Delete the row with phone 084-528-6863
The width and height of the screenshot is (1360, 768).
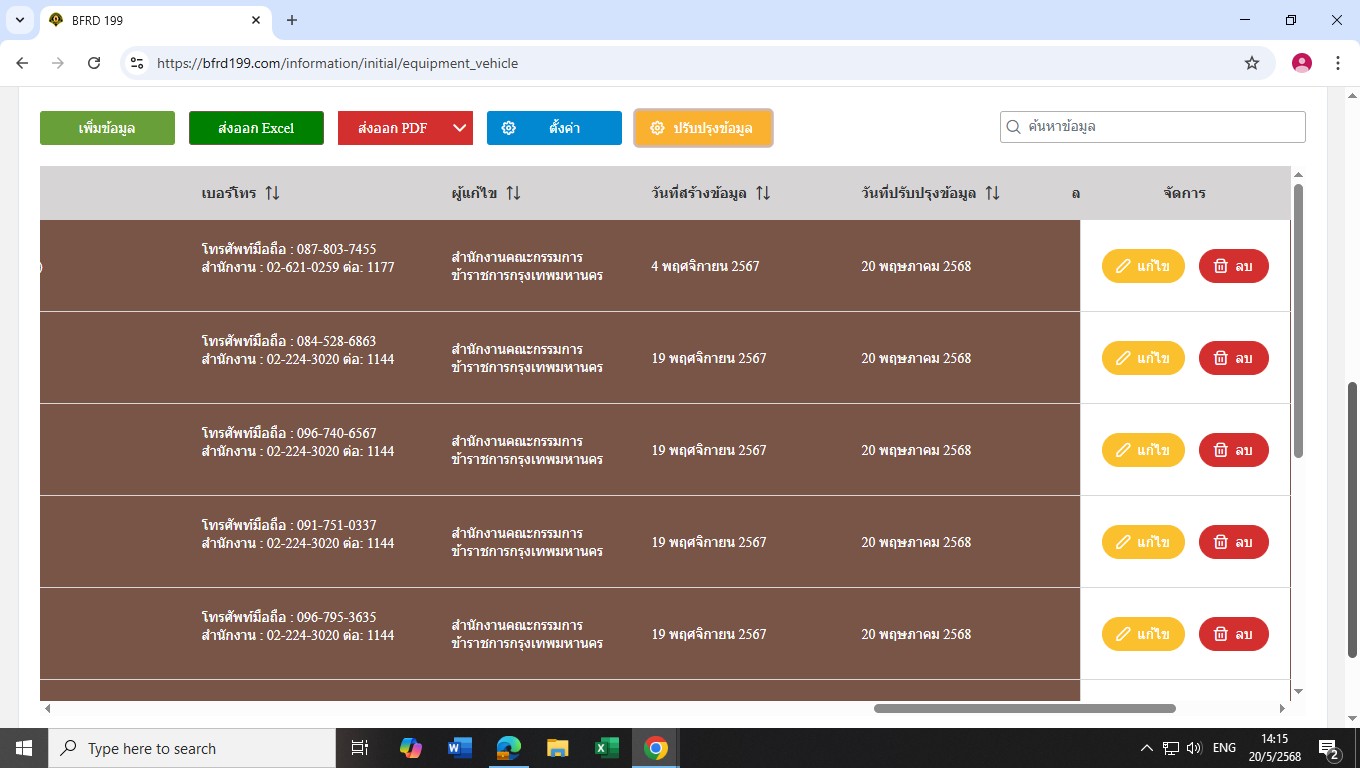(1233, 358)
